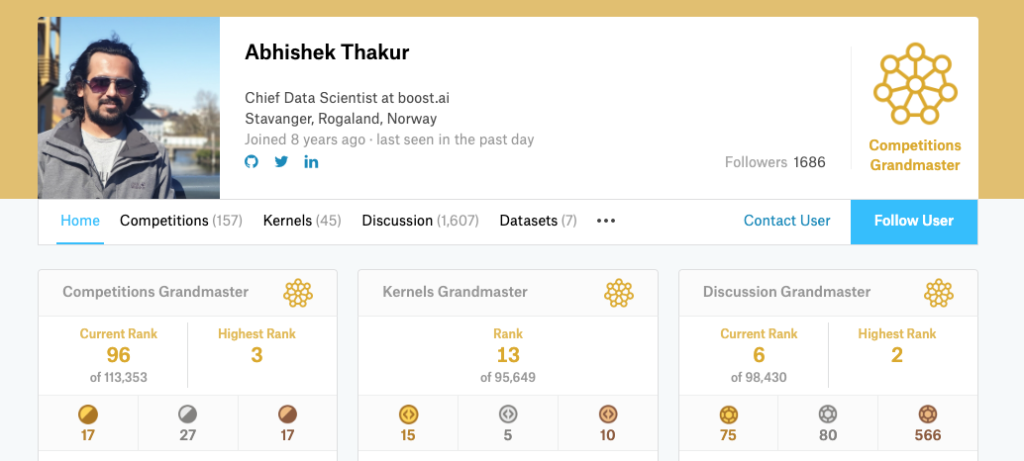Open the Kernels tab
This screenshot has height=461, width=1024.
pos(302,221)
